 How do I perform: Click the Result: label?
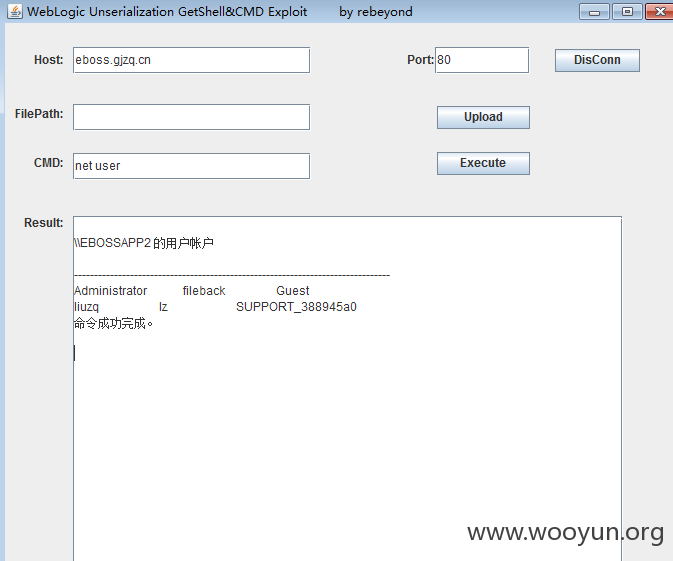tap(44, 223)
